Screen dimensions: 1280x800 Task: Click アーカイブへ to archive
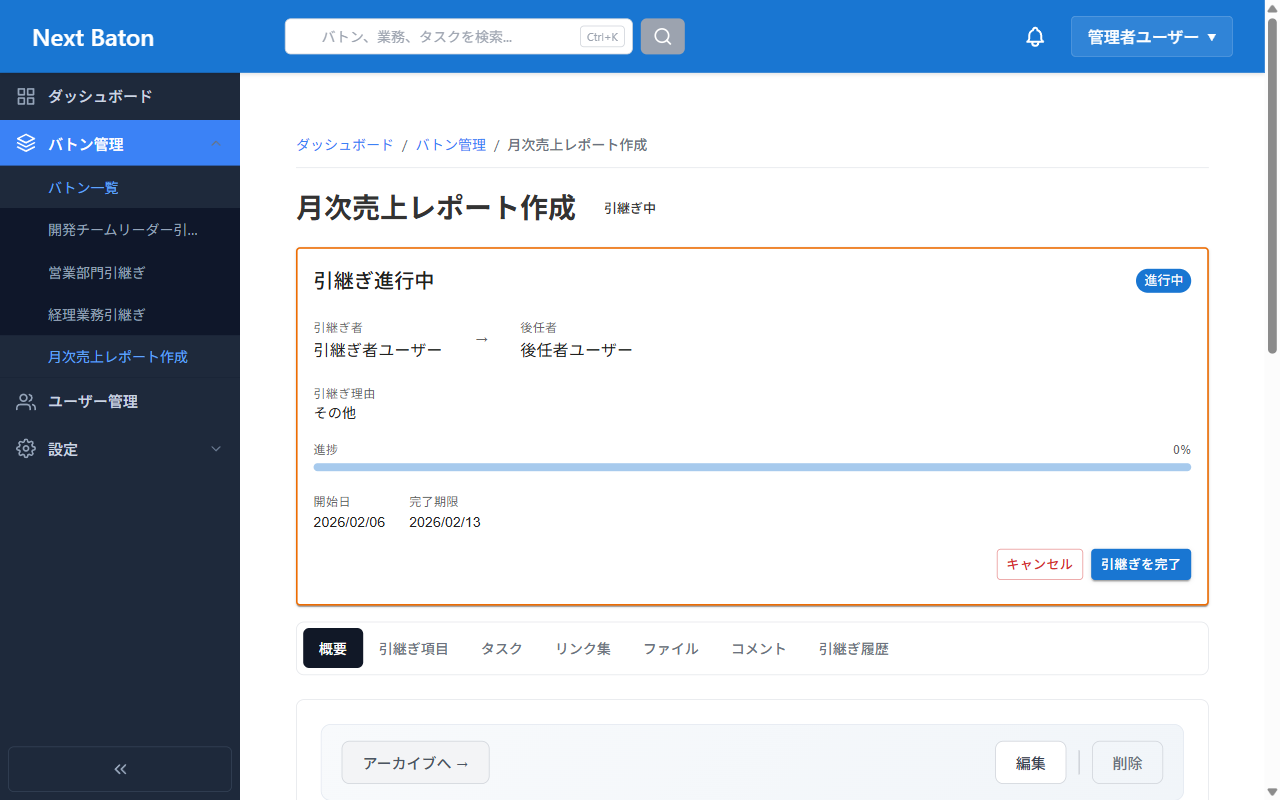[x=415, y=761]
